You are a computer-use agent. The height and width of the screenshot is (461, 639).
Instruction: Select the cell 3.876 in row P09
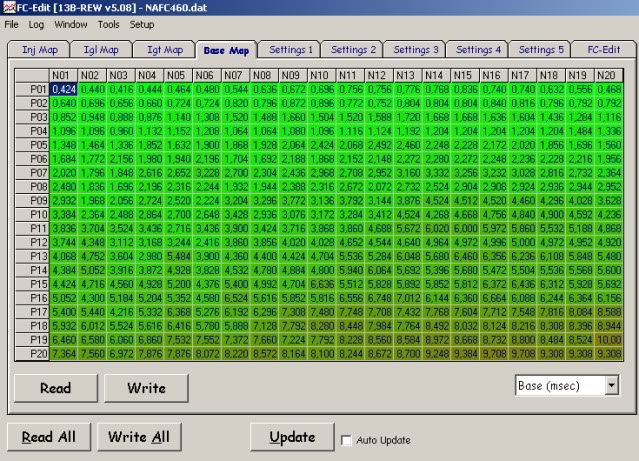(408, 201)
